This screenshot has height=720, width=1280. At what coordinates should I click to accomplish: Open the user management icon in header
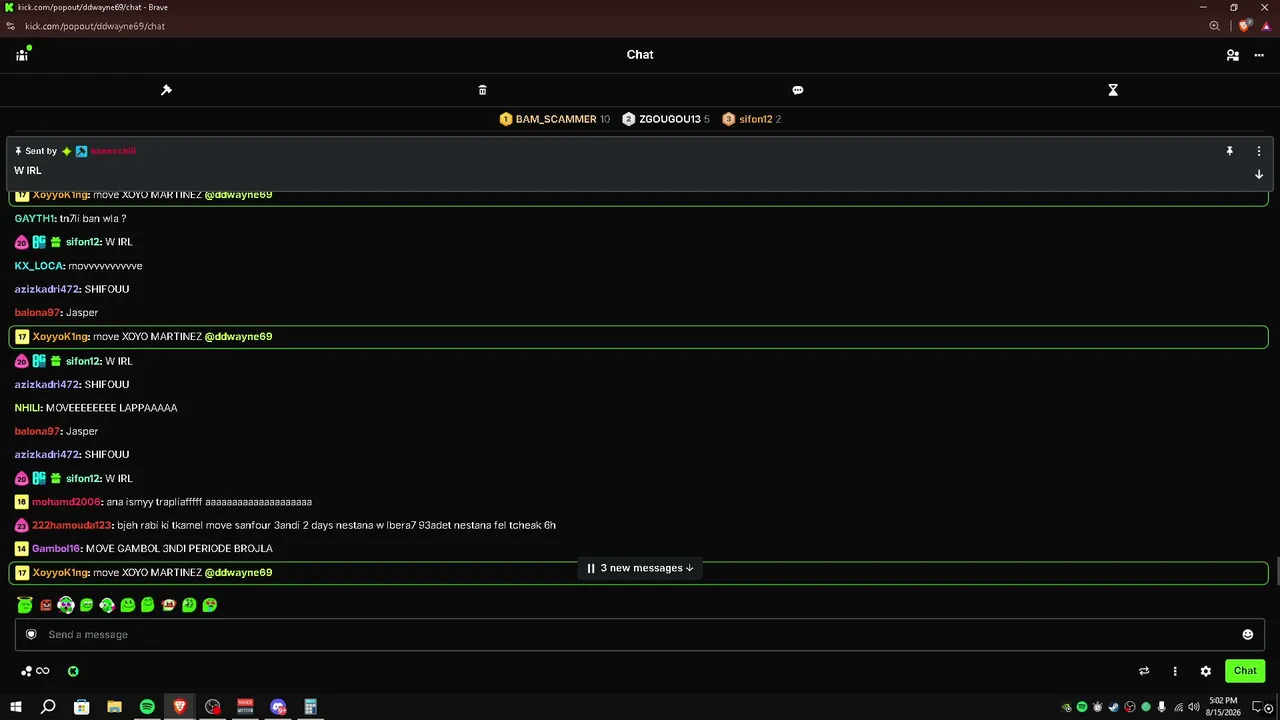(1233, 55)
